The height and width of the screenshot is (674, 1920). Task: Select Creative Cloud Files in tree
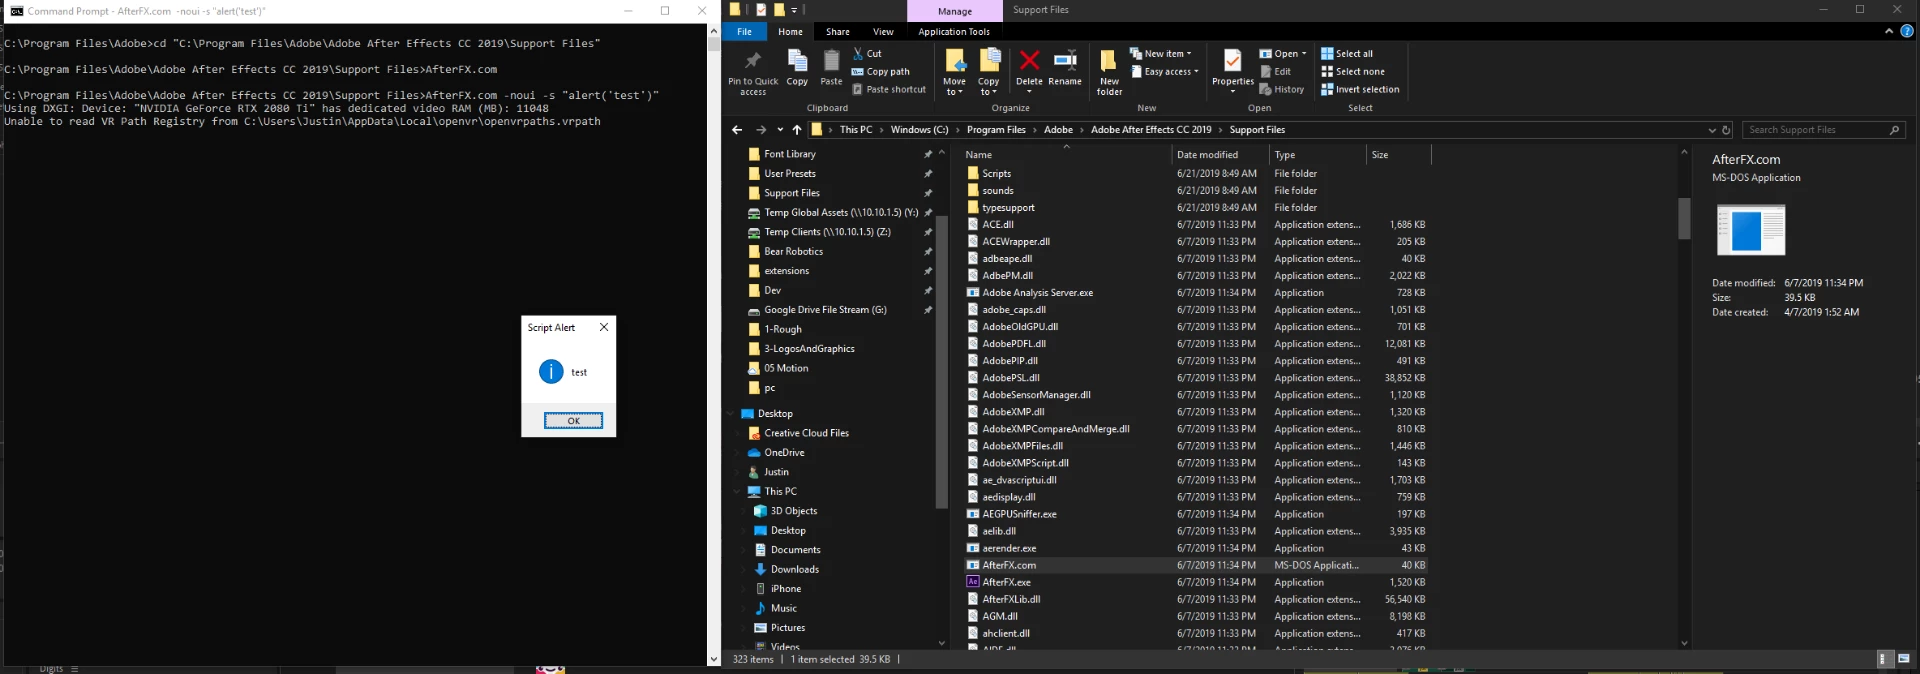click(x=806, y=433)
